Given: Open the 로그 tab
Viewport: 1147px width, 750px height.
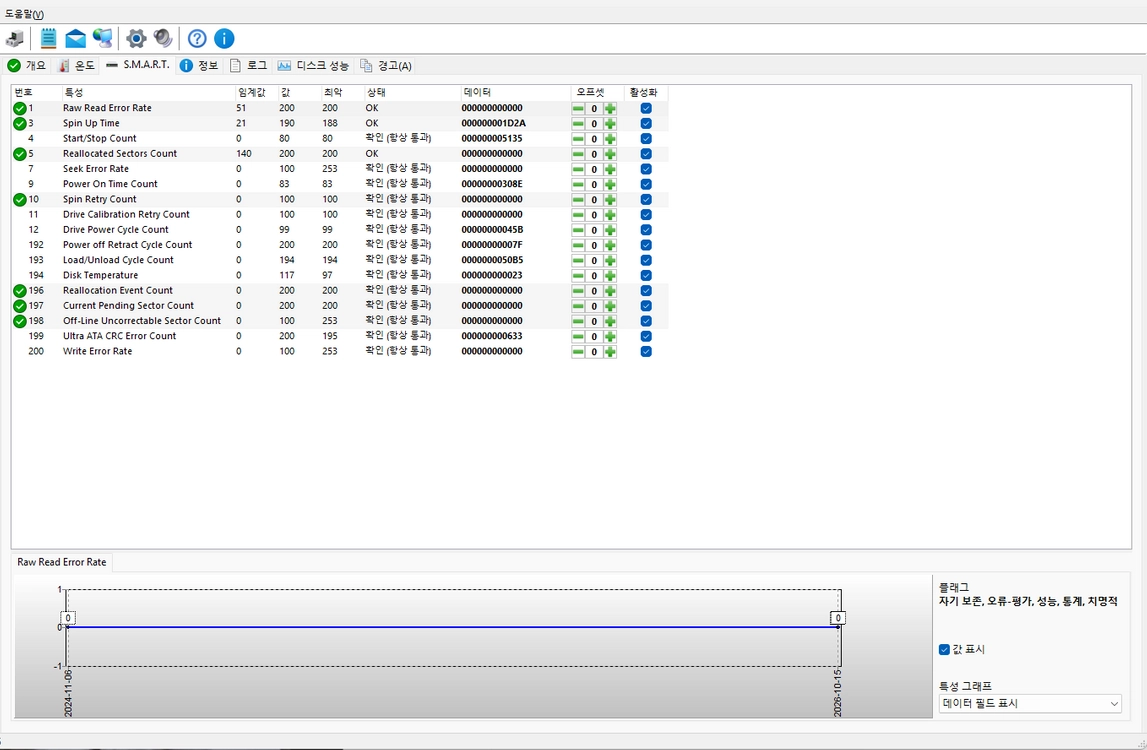Looking at the screenshot, I should click(249, 66).
